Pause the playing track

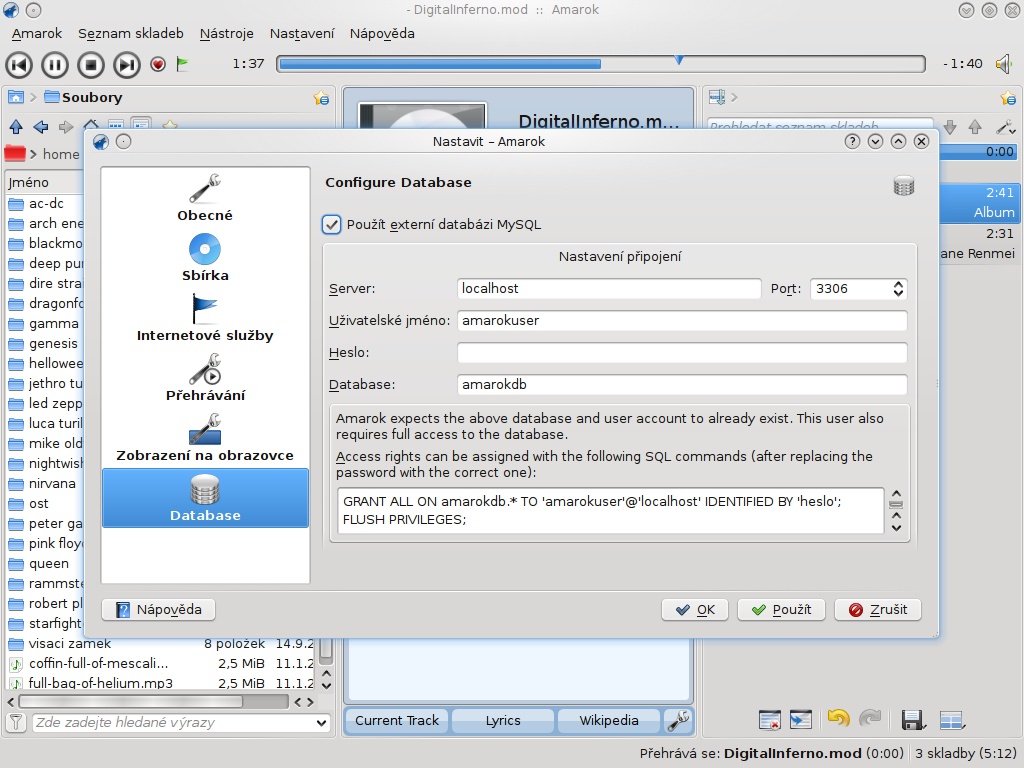[55, 65]
